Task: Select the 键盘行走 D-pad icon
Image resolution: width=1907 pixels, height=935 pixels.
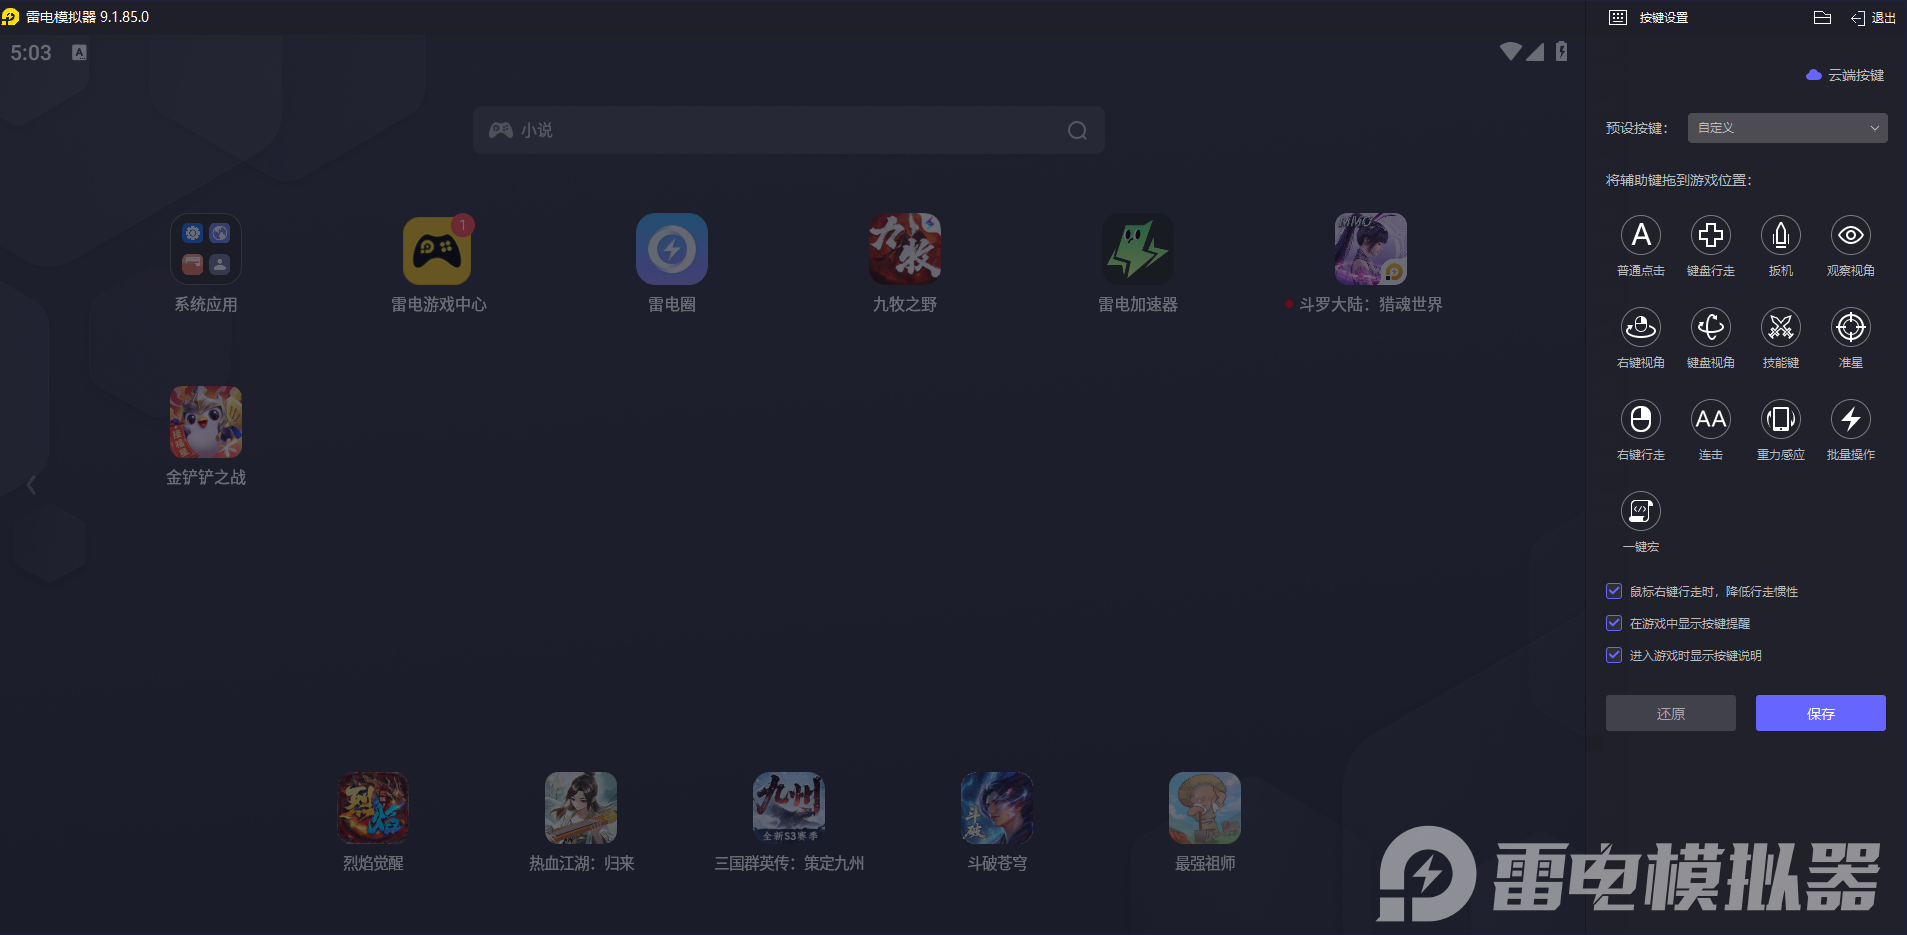Action: (1710, 235)
